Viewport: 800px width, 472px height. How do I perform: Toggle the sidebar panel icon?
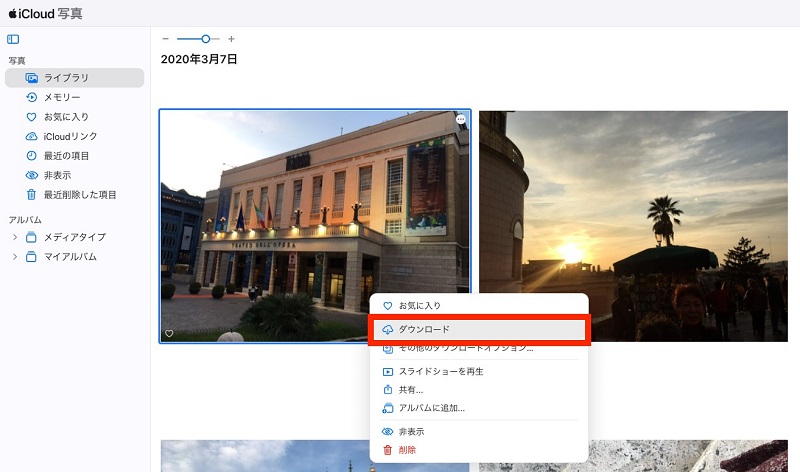13,39
